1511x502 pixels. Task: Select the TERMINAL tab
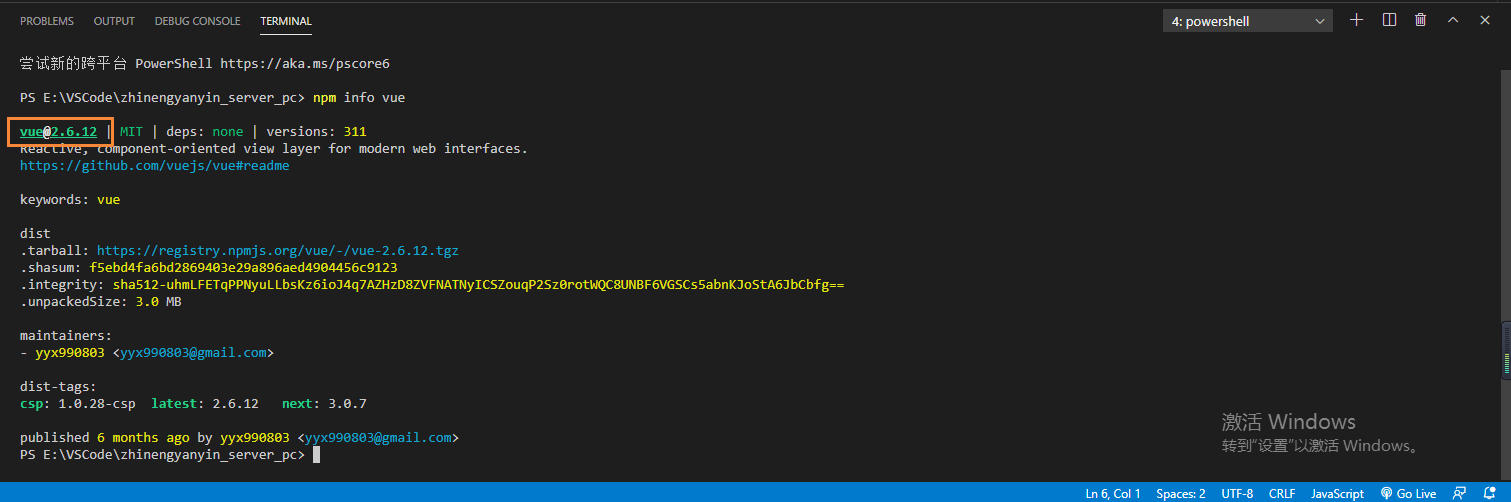tap(286, 21)
